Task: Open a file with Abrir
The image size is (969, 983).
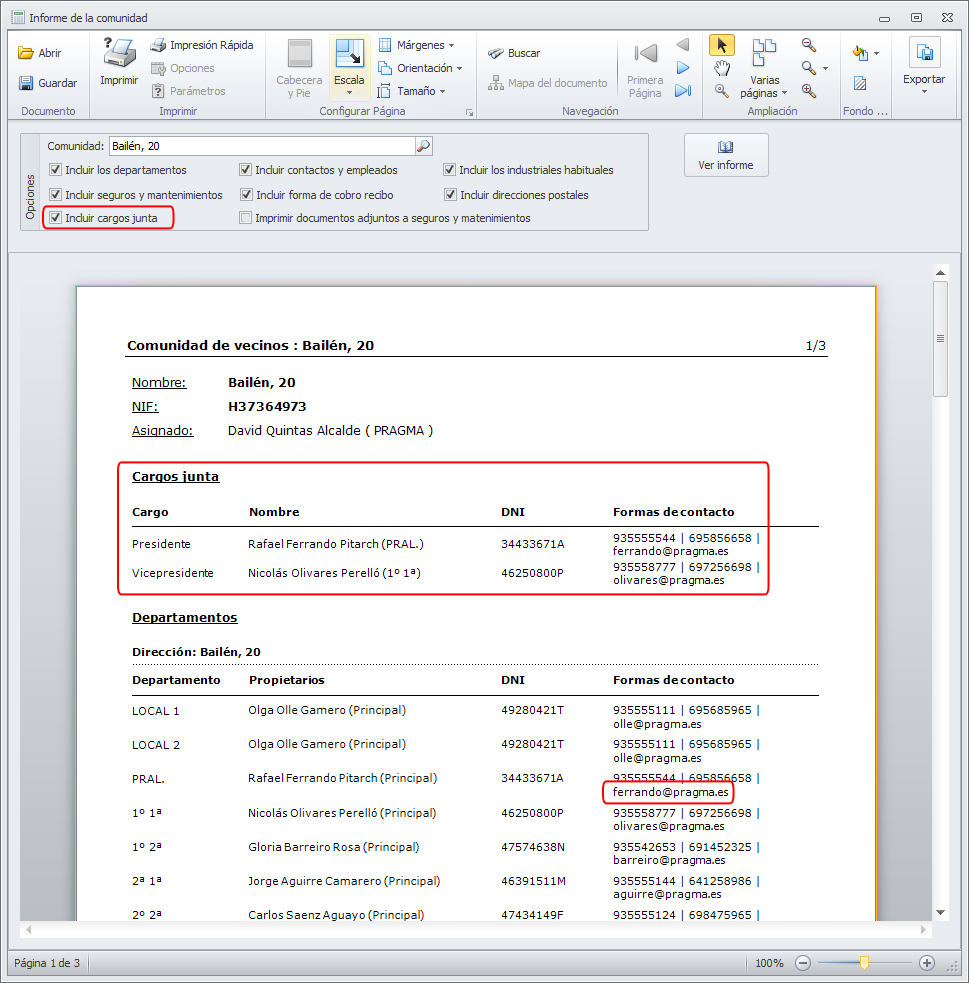Action: (40, 54)
